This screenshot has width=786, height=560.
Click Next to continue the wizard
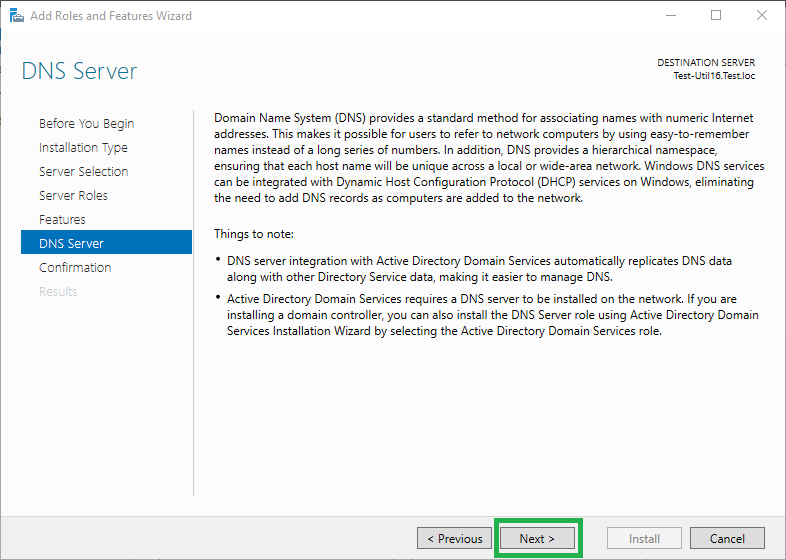[537, 538]
